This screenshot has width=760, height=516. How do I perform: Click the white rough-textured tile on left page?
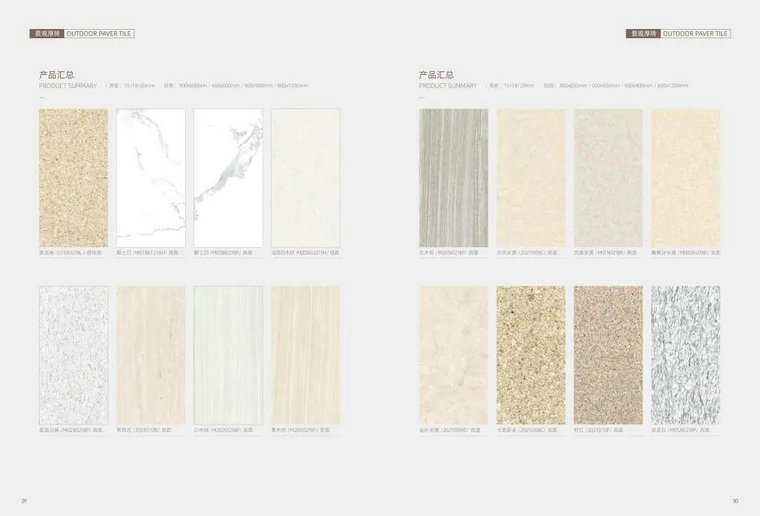[73, 355]
